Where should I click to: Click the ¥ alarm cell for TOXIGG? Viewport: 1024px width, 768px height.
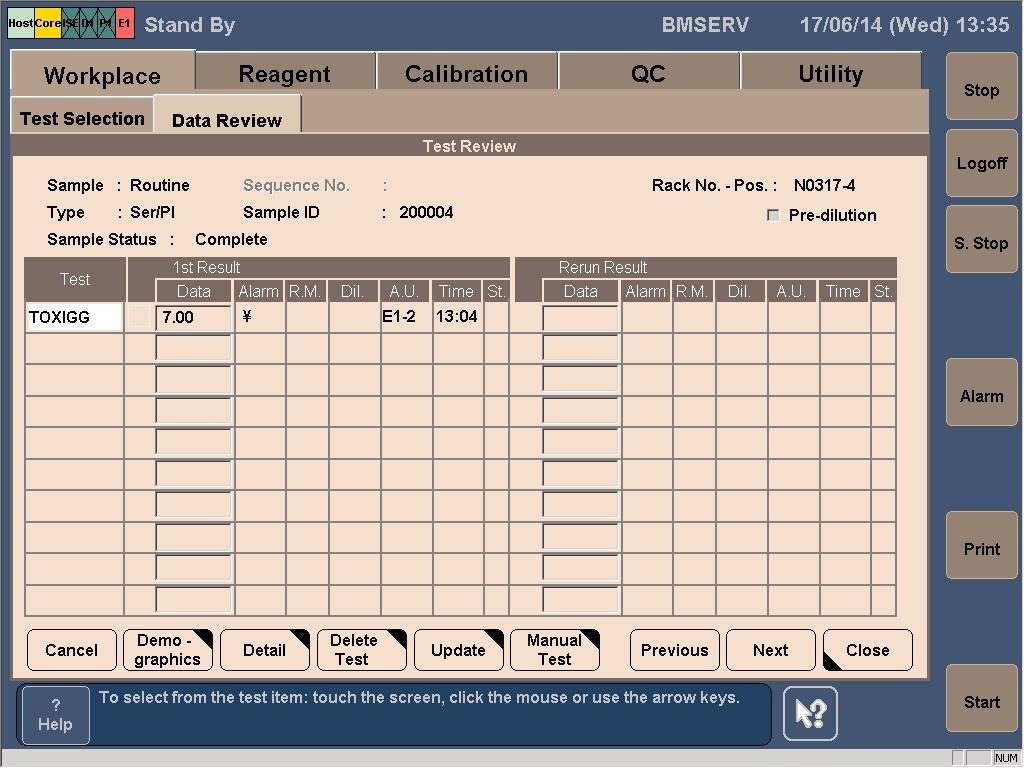click(x=259, y=317)
